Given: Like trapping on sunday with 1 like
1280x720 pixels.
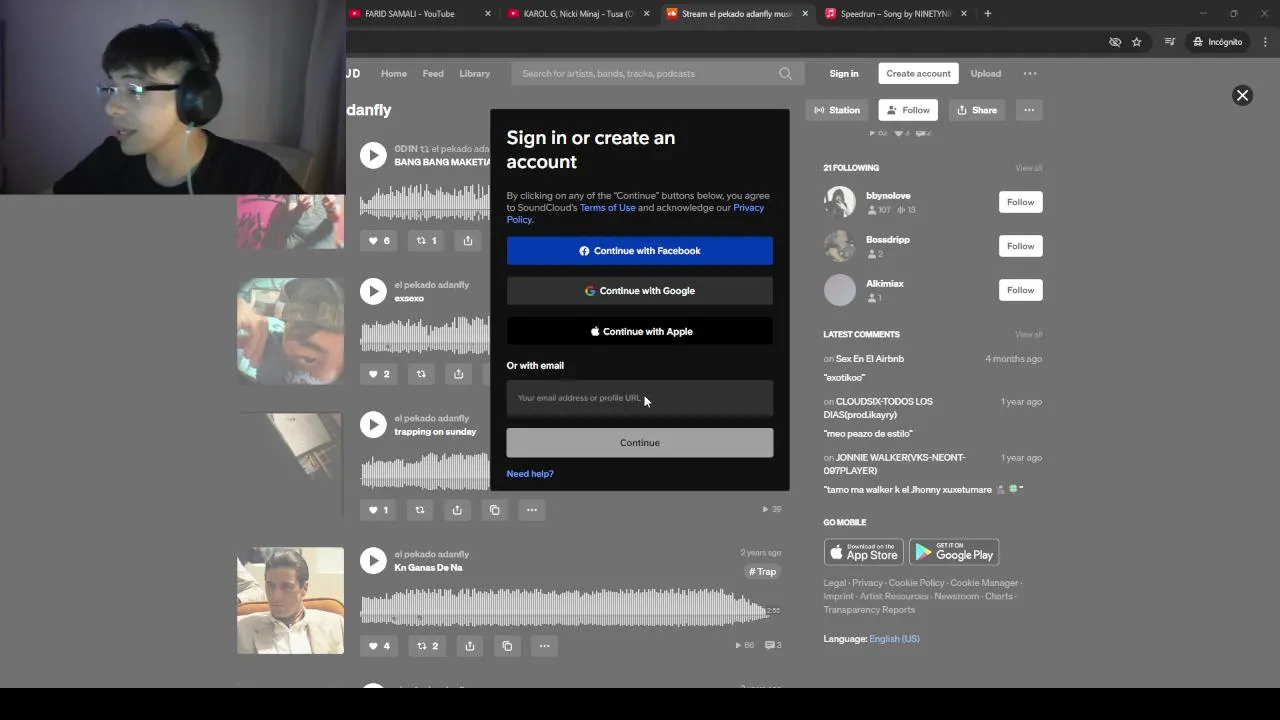Looking at the screenshot, I should (x=379, y=510).
